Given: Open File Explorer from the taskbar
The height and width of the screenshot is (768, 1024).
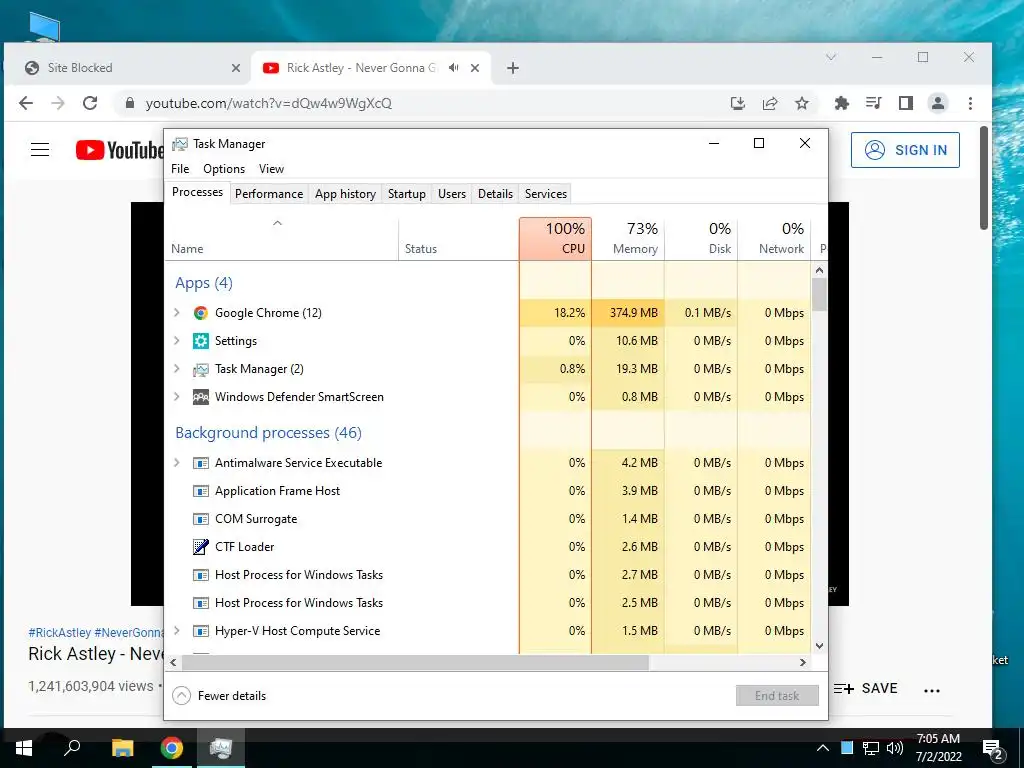Looking at the screenshot, I should (122, 748).
